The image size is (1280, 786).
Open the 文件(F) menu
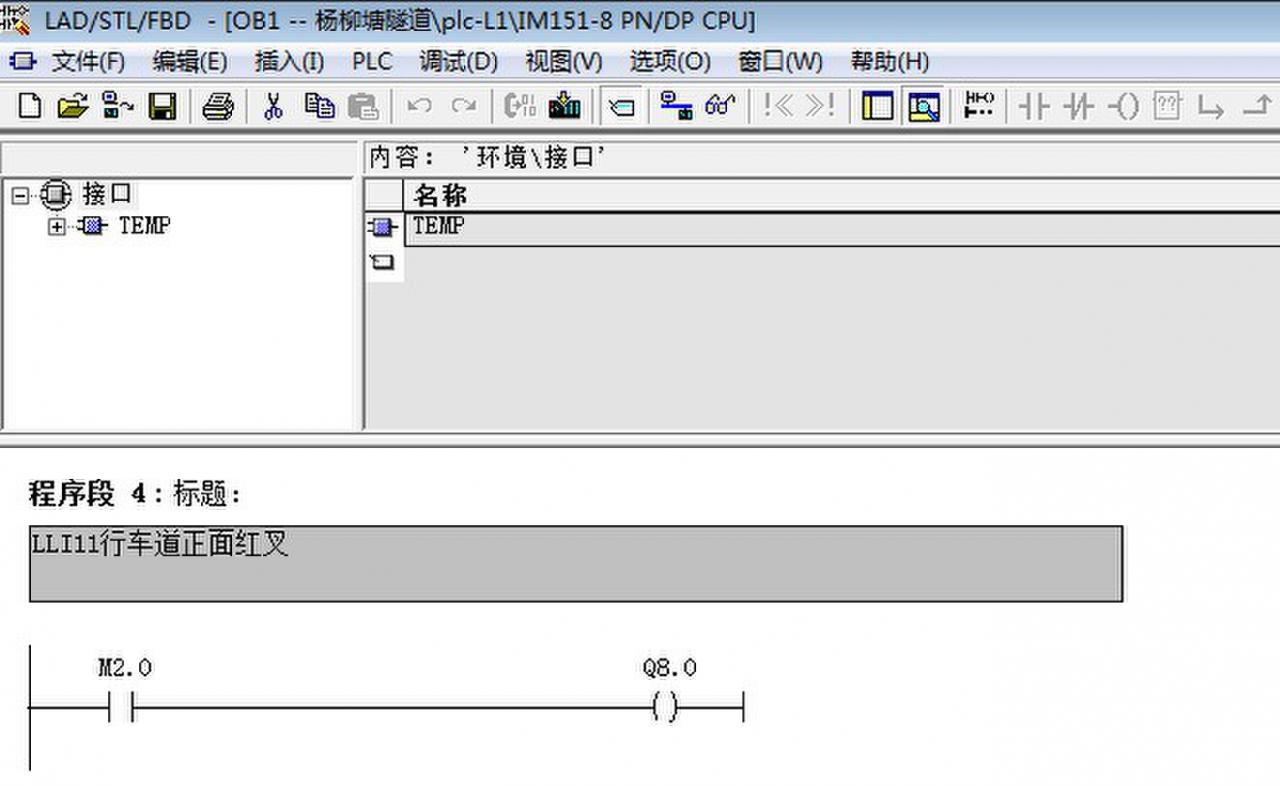tap(88, 62)
